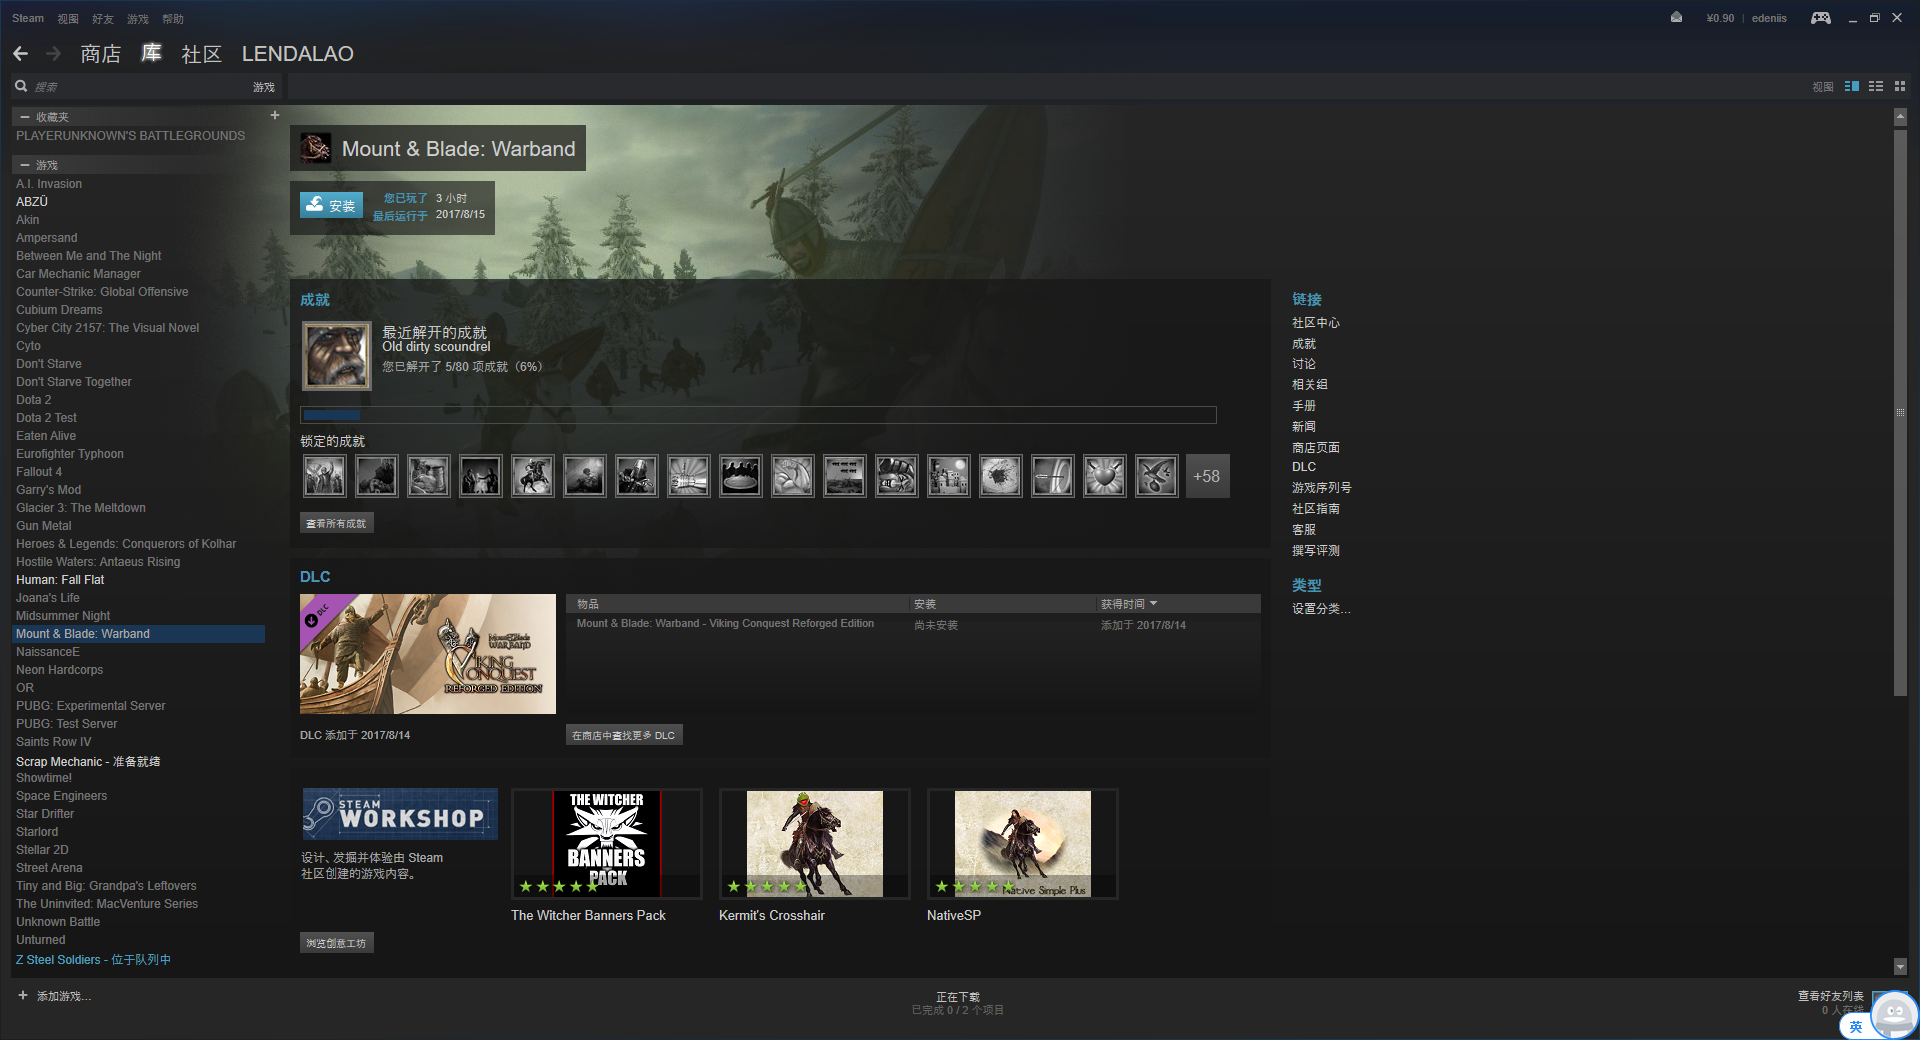
Task: Click the English input method indicator
Action: [x=1855, y=1027]
